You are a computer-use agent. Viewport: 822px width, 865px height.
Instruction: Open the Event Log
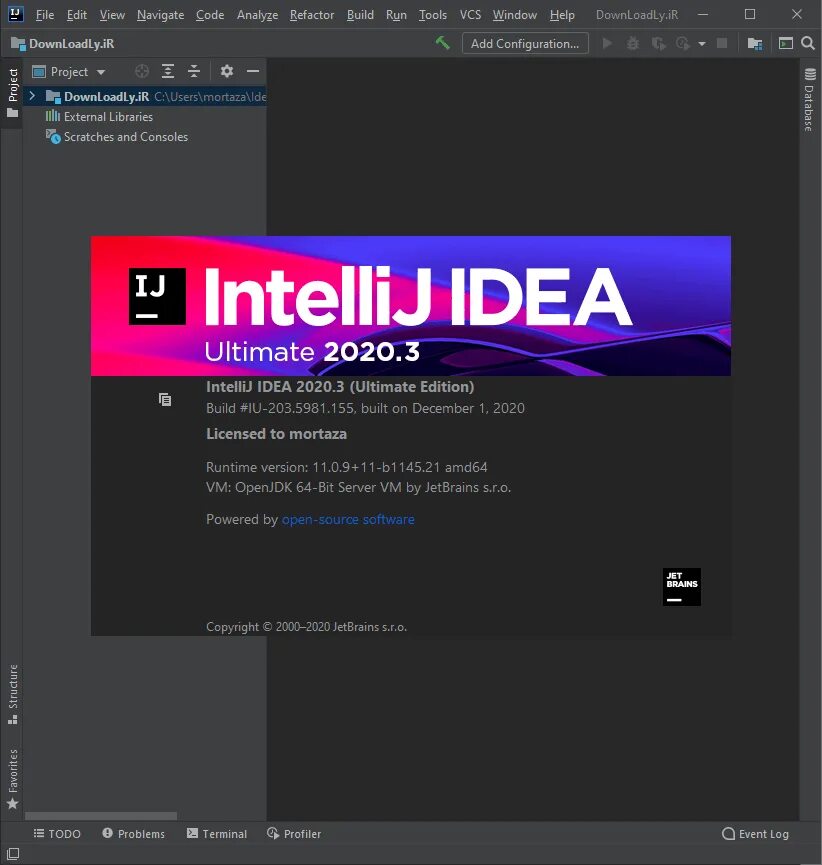tap(755, 834)
